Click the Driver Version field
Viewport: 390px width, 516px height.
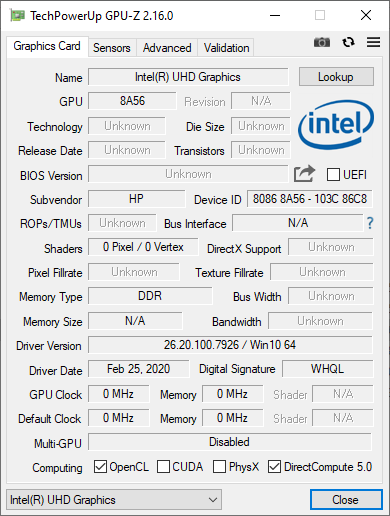click(x=230, y=345)
